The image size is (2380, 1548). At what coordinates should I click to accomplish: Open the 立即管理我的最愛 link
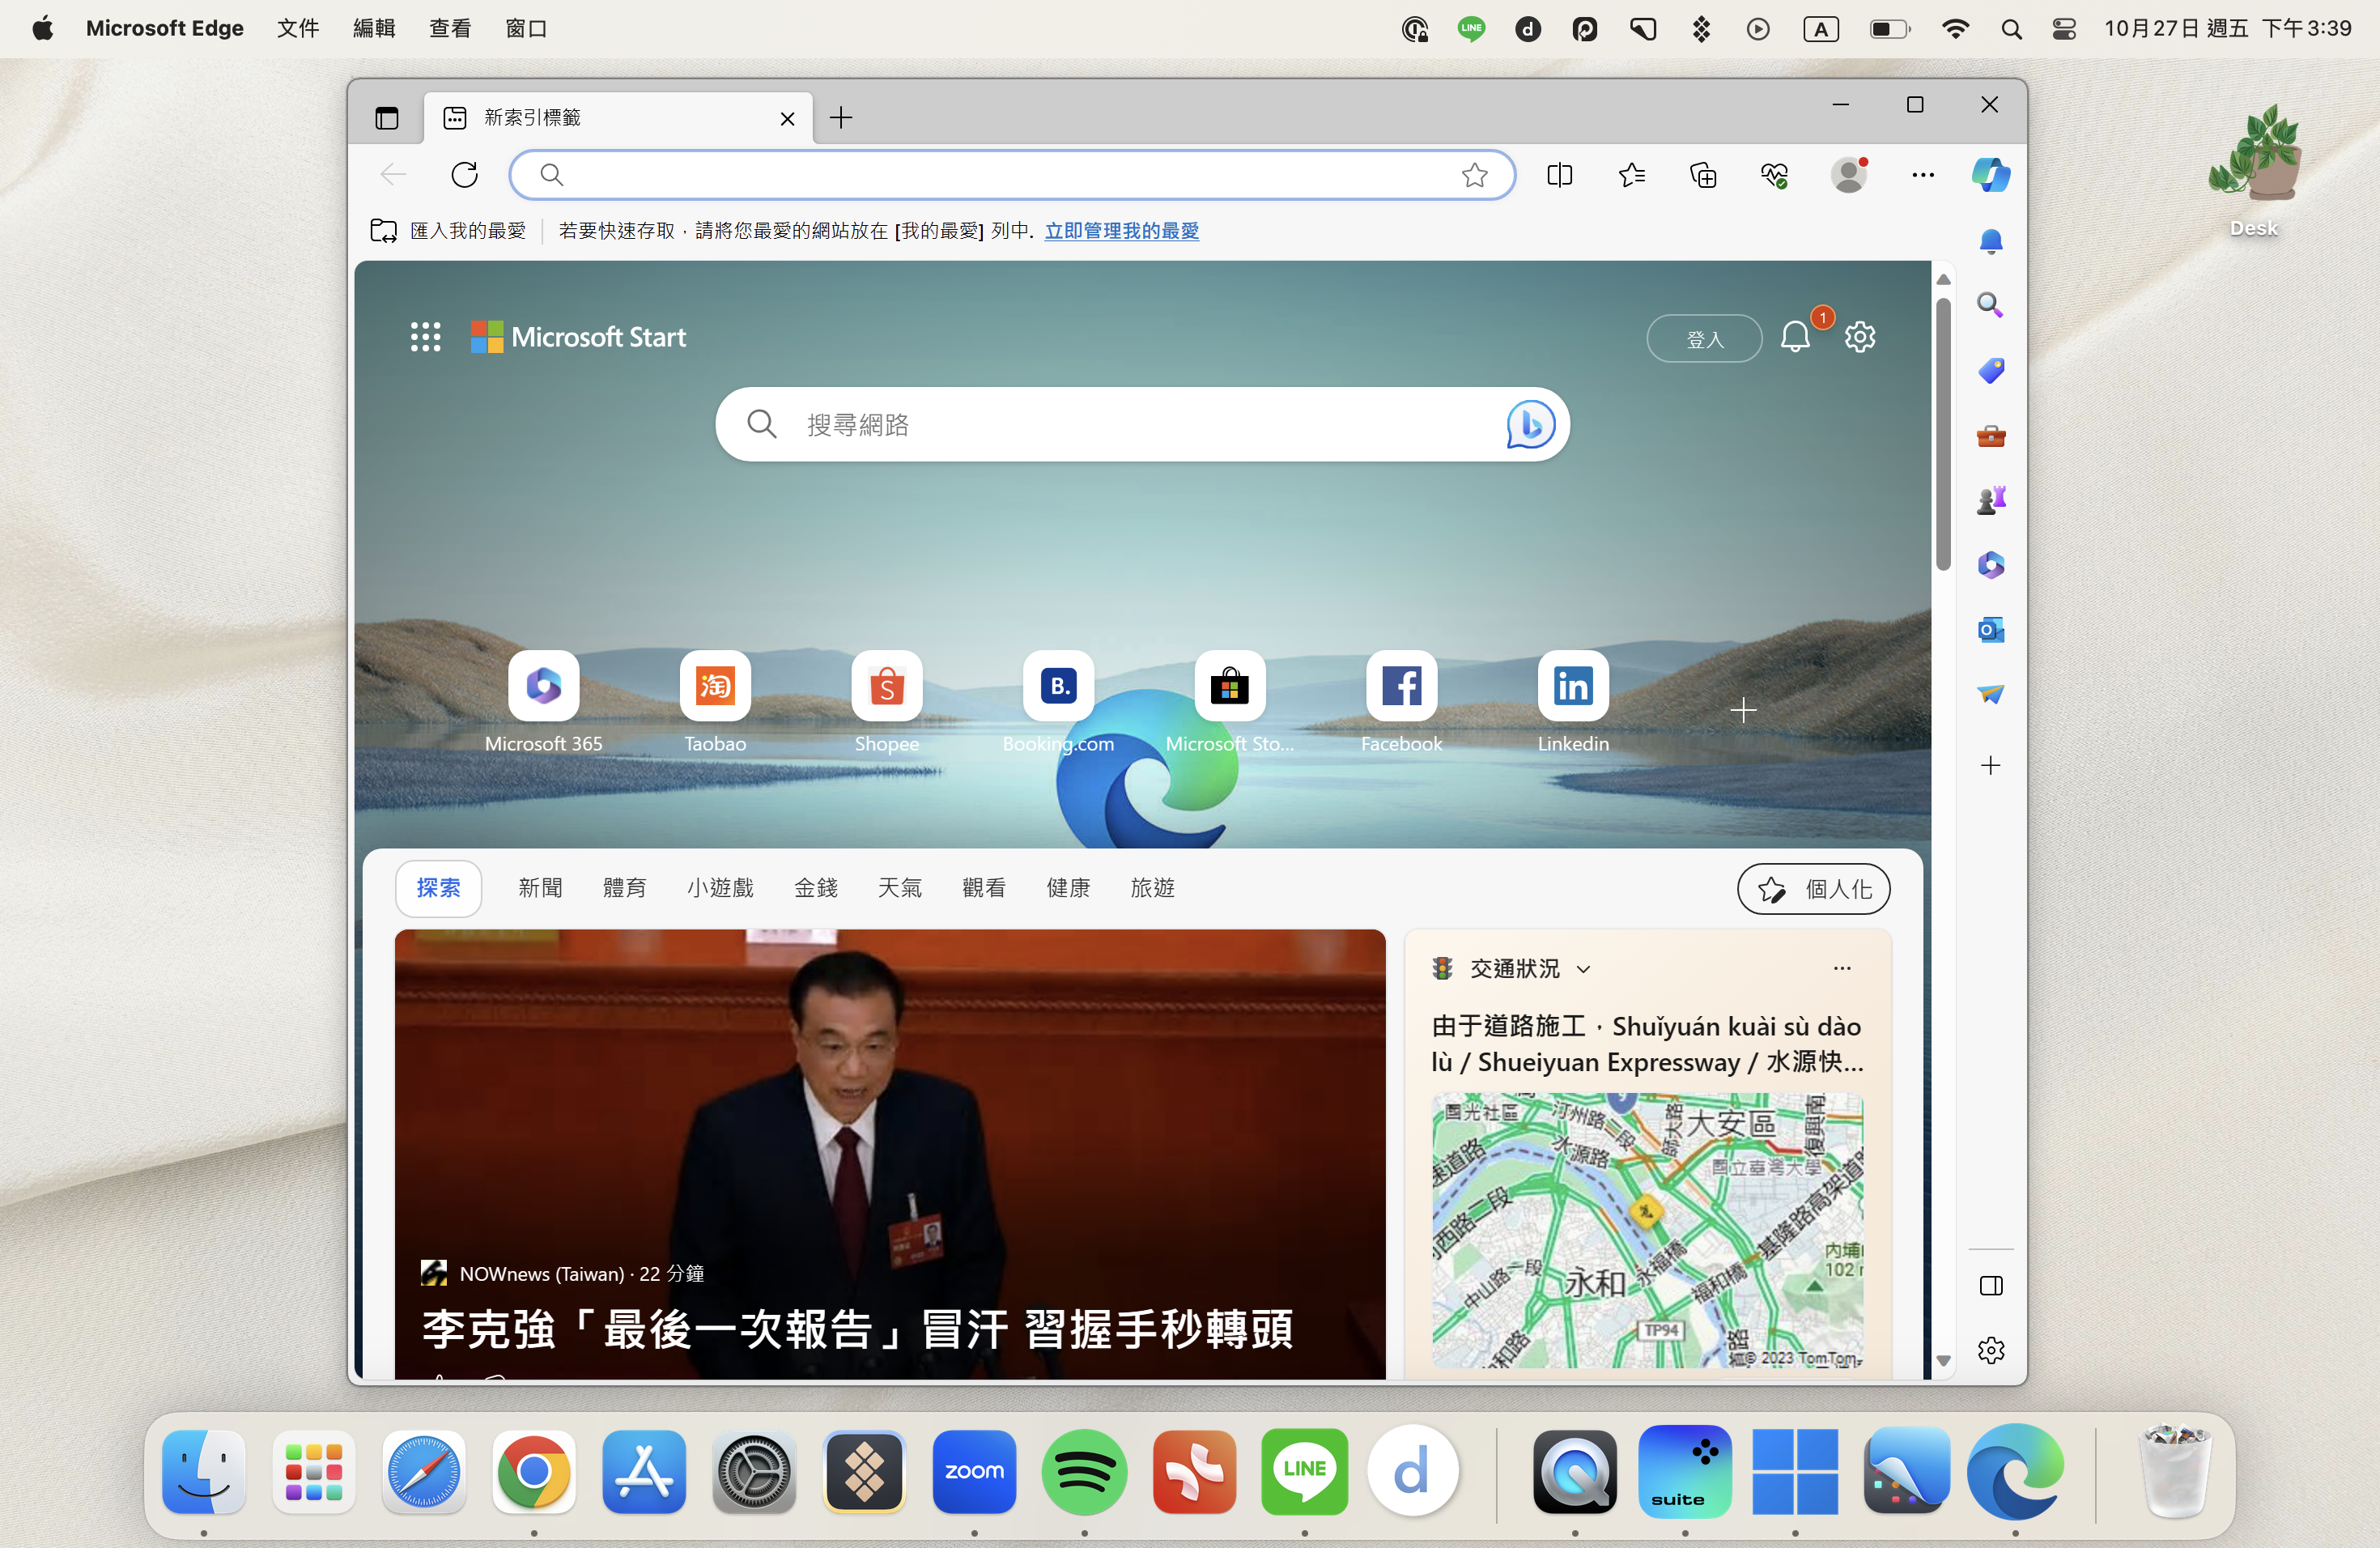(1122, 231)
